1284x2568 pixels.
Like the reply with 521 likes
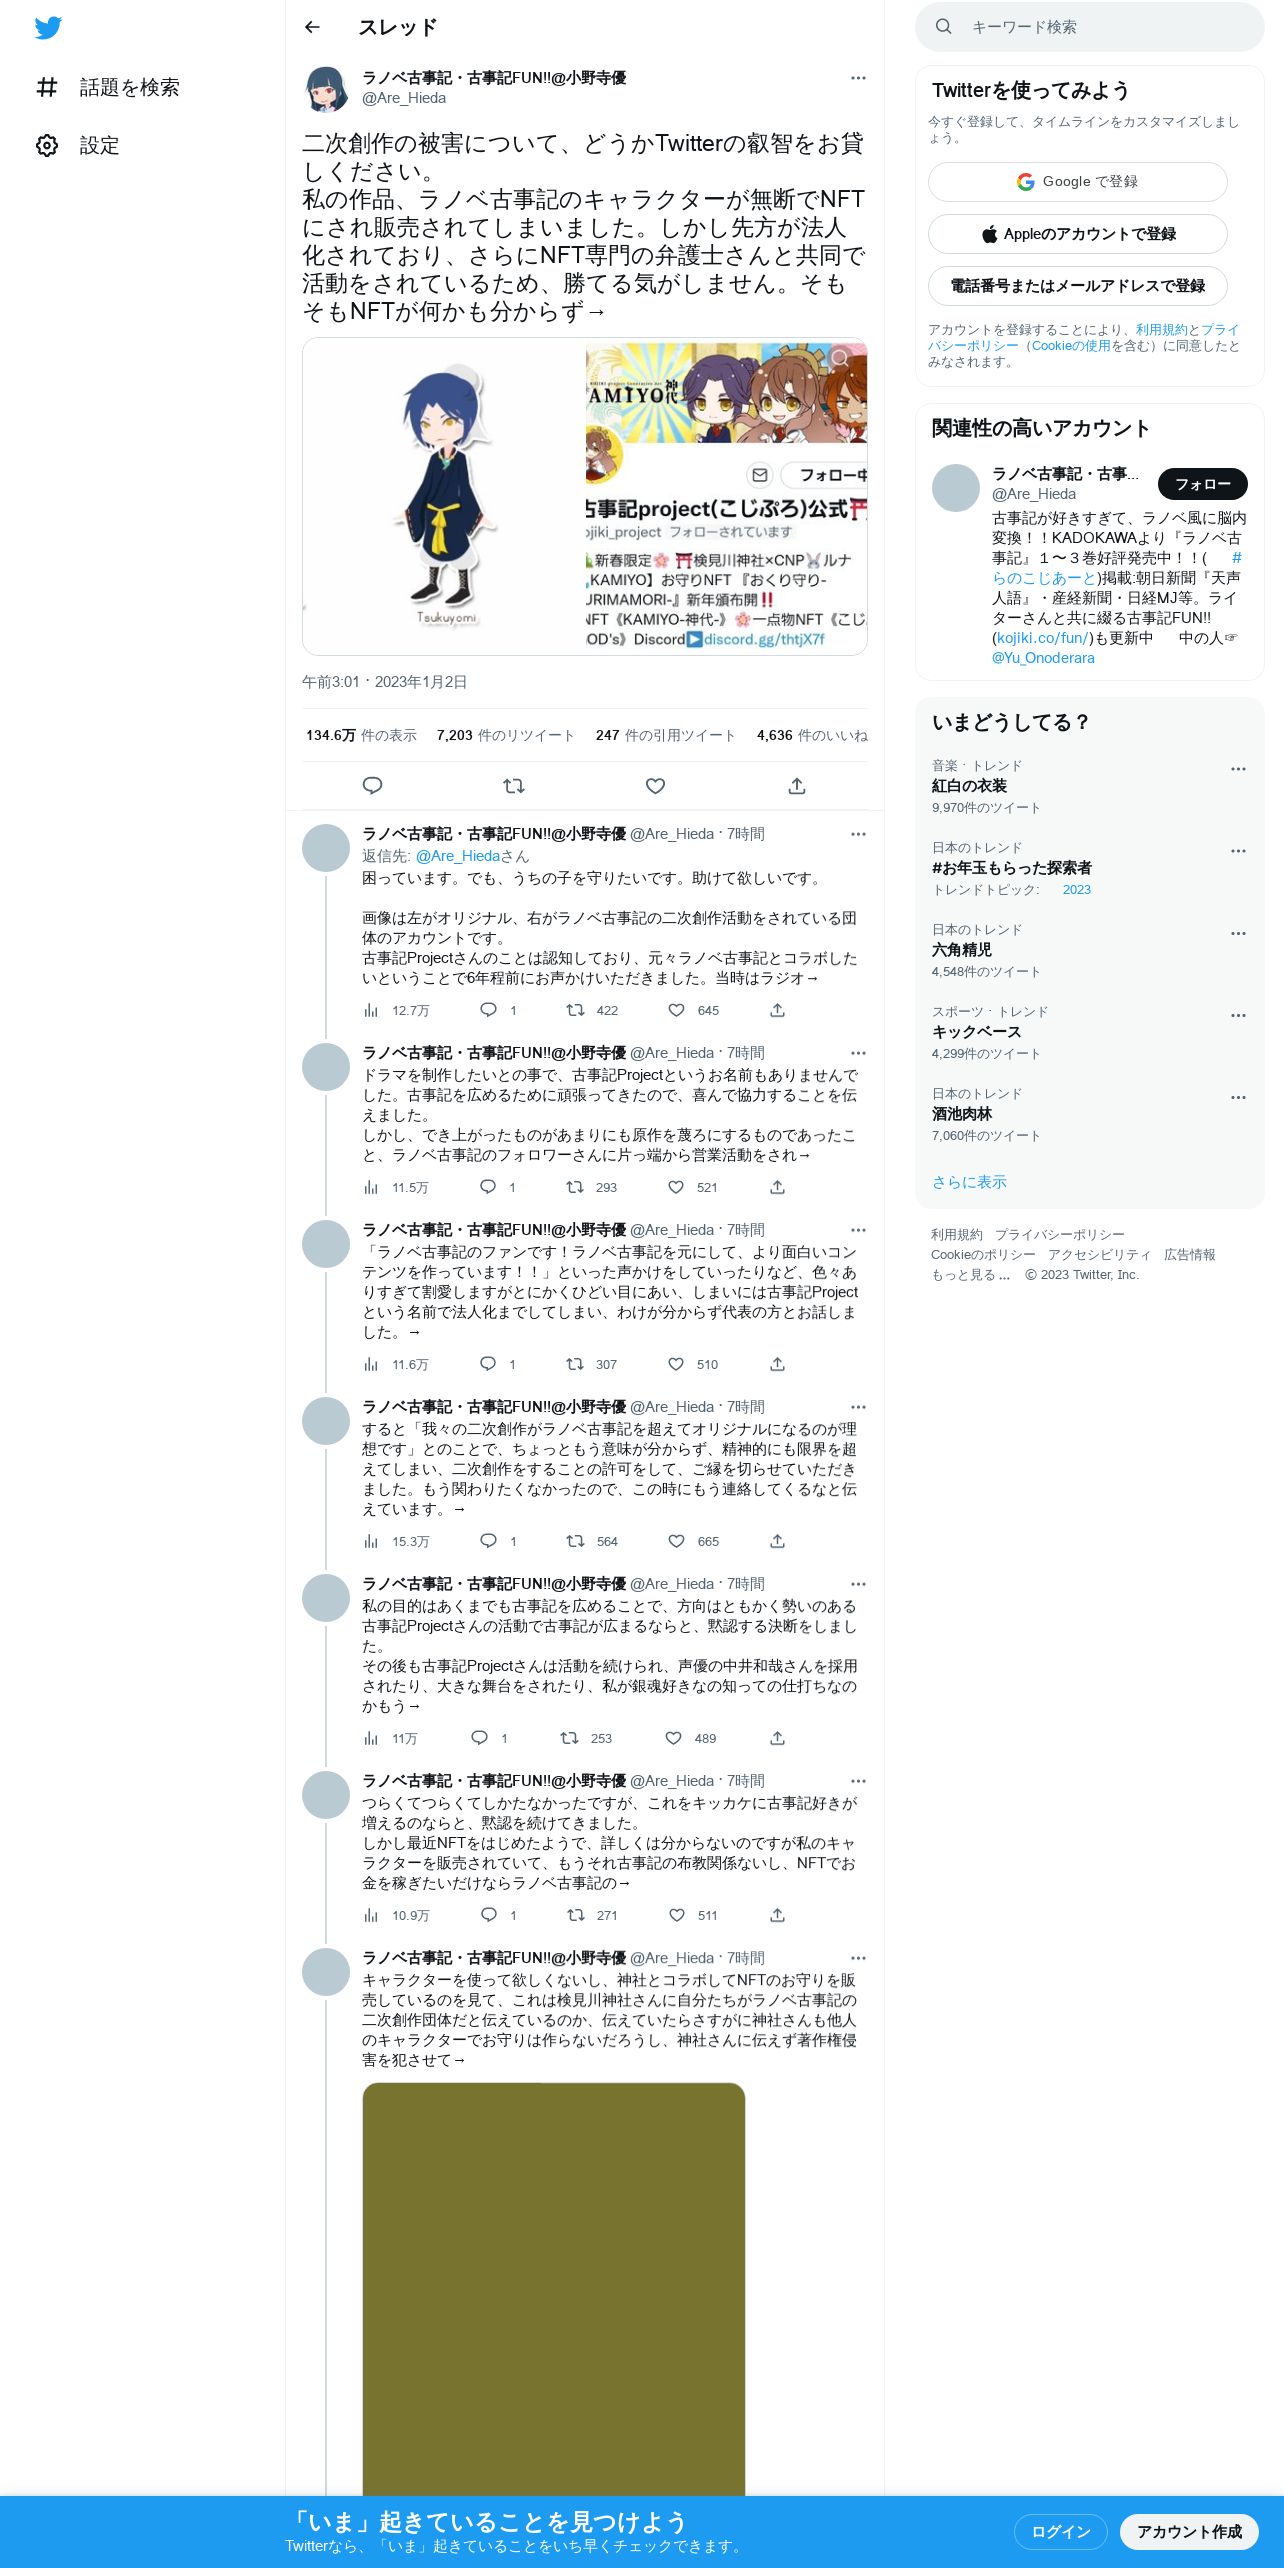click(676, 1187)
